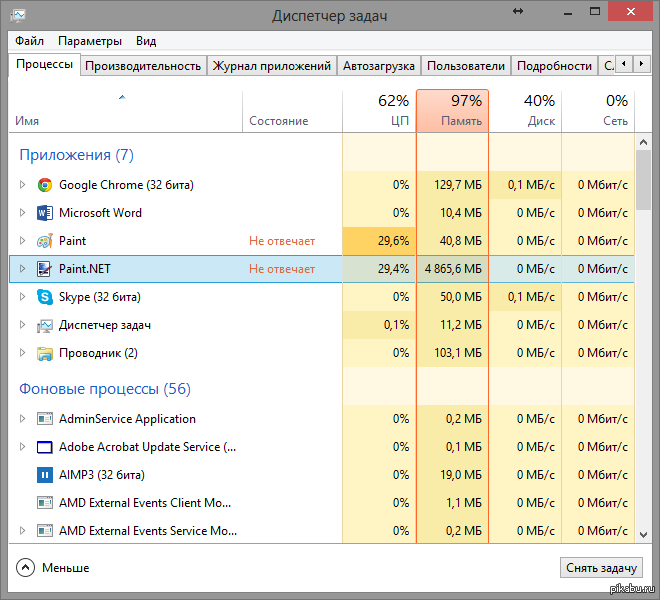Click the Проводник folder icon
The height and width of the screenshot is (600, 660).
(45, 353)
